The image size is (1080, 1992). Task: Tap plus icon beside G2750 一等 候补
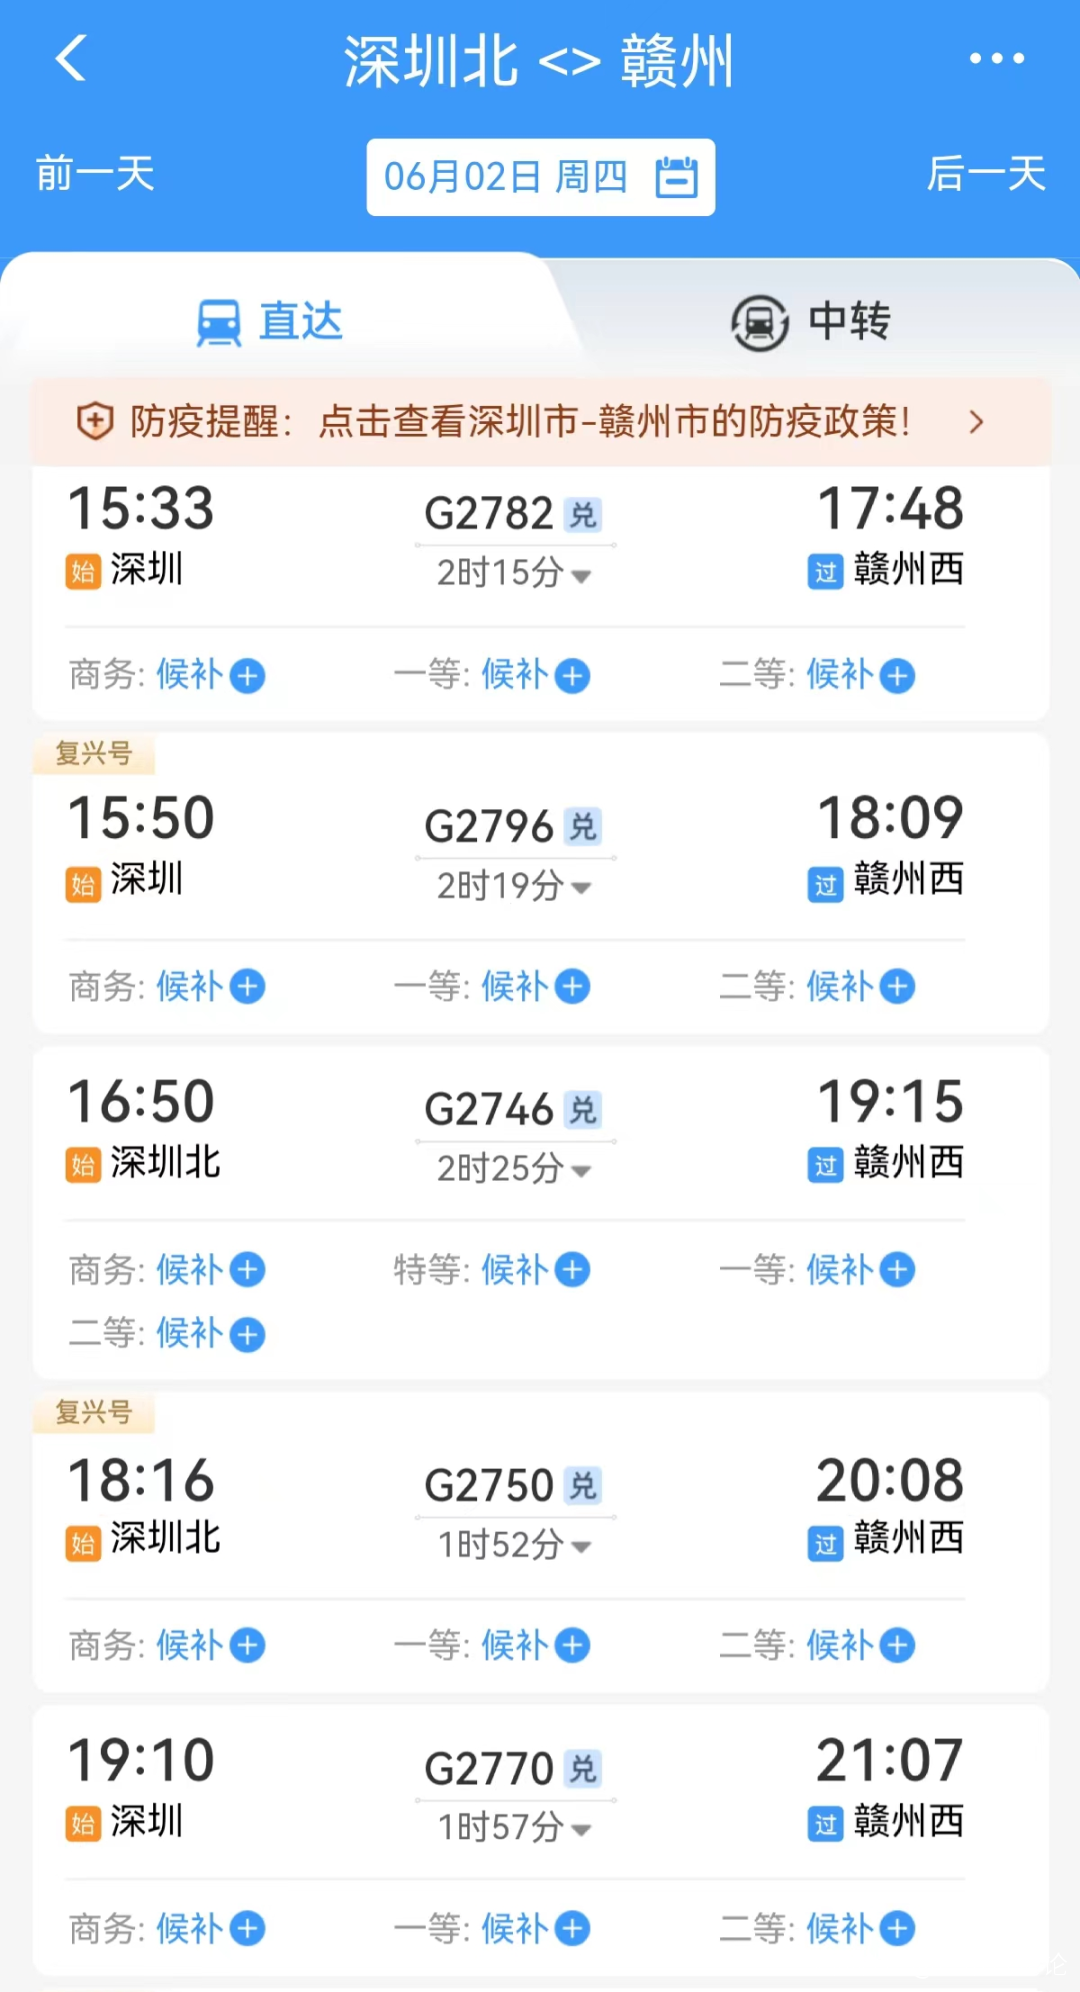tap(572, 1645)
